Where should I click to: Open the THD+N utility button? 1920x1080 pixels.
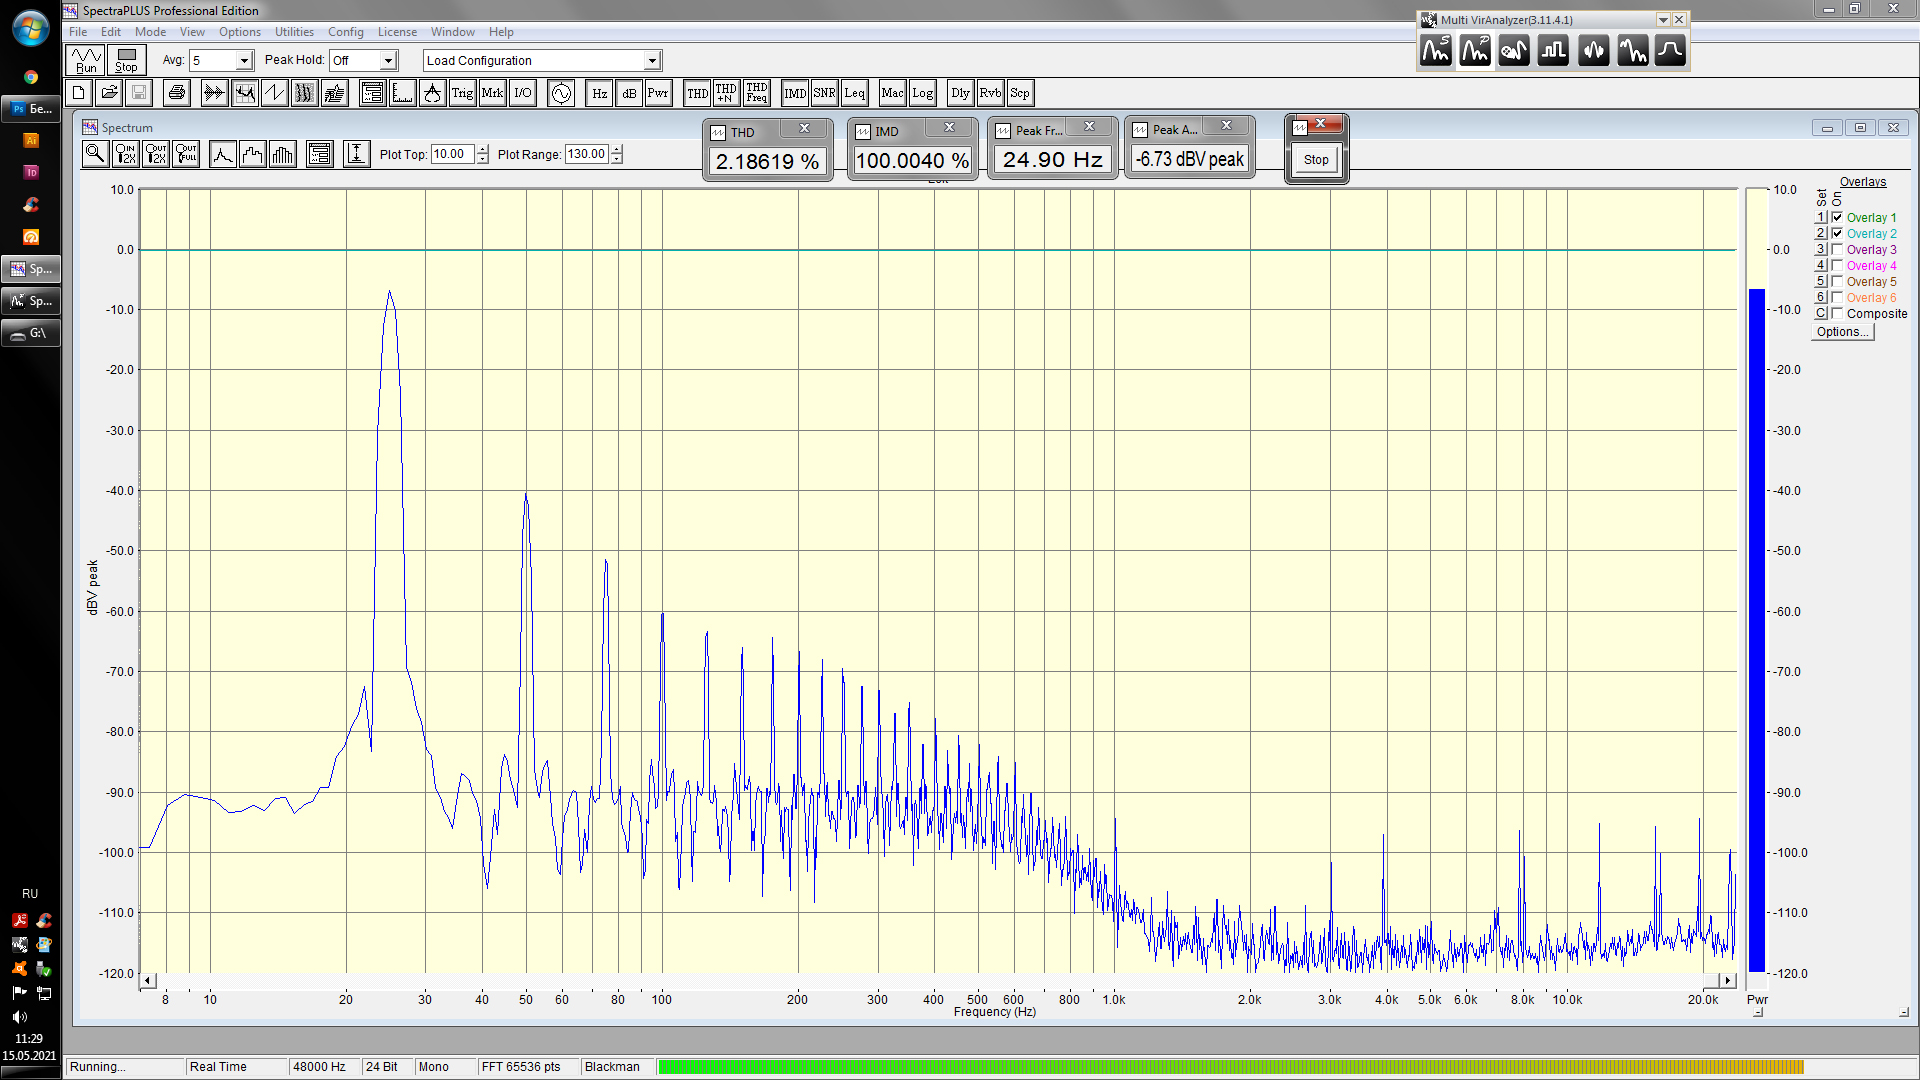726,93
